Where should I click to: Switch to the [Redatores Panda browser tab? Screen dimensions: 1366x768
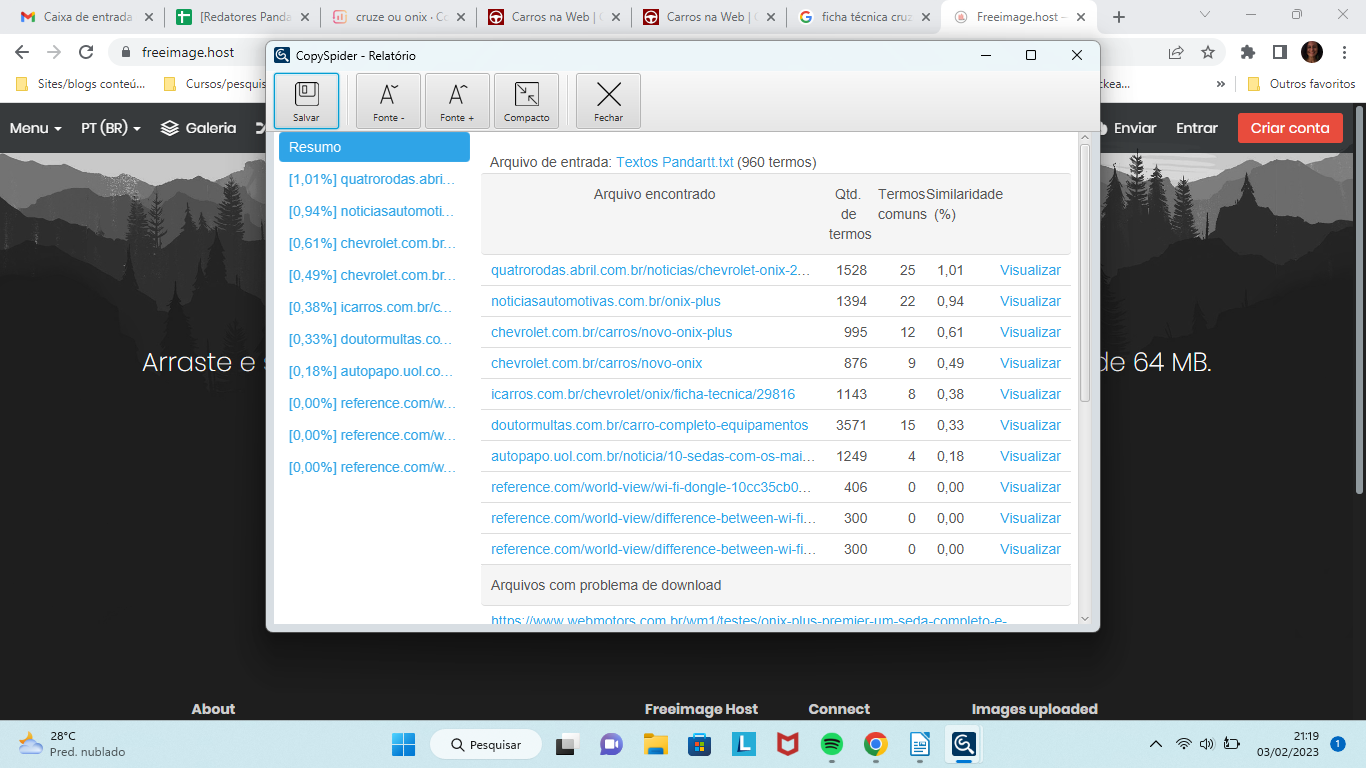click(243, 17)
